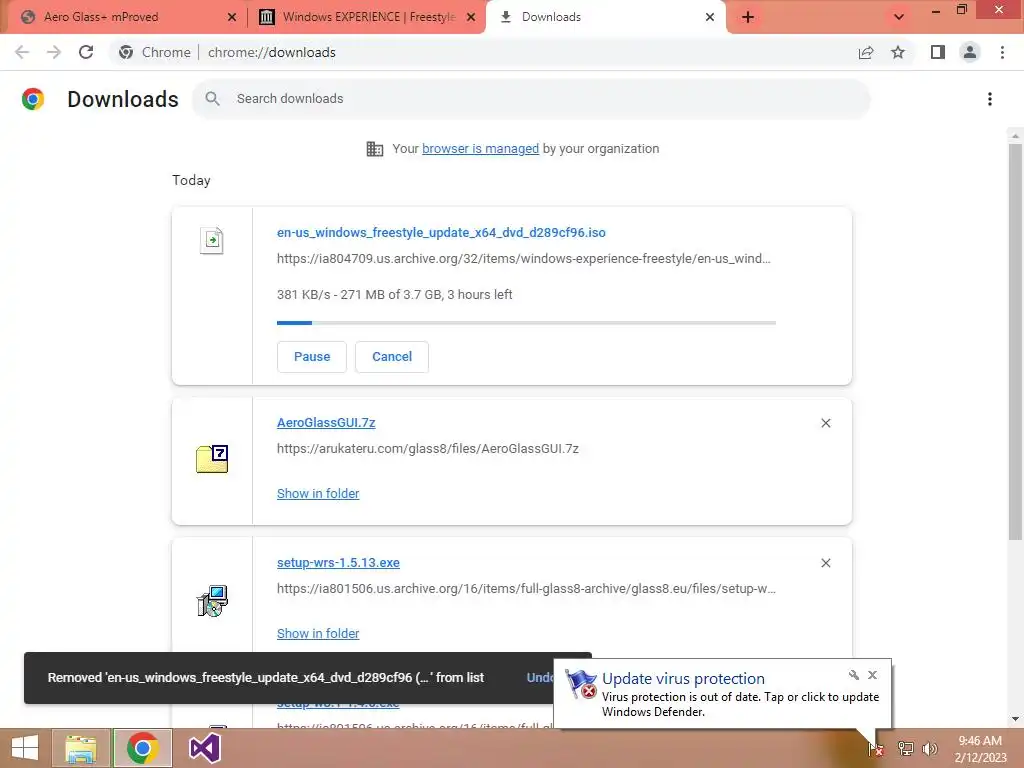This screenshot has height=768, width=1024.
Task: Show setup-wrs-1.5.13.exe in folder
Action: (318, 633)
